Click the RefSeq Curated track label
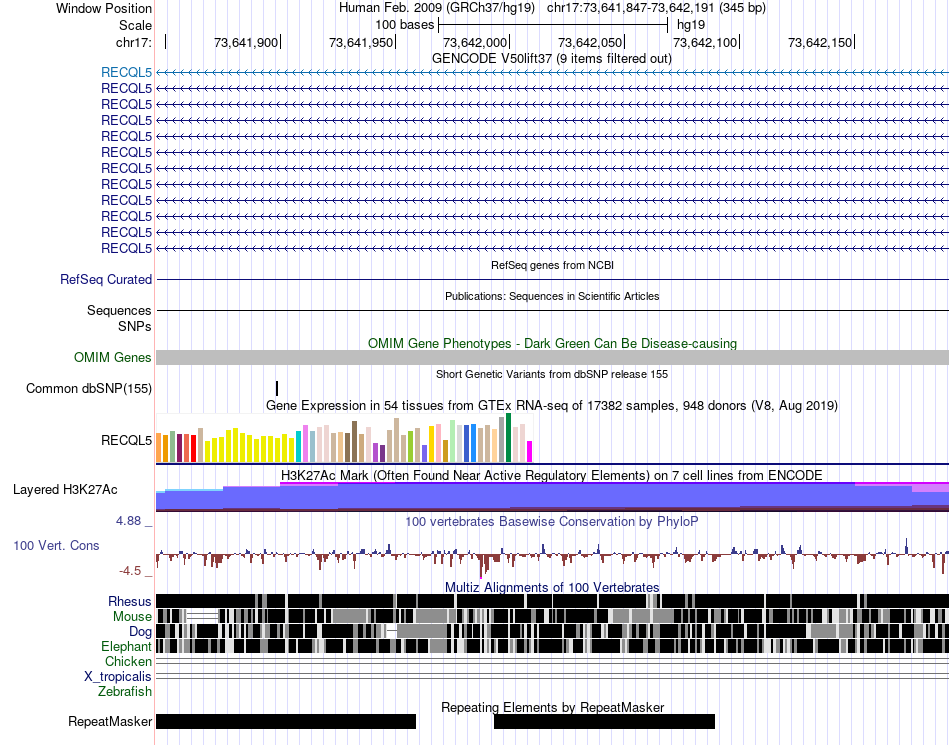Screen dimensions: 950x745 point(106,280)
